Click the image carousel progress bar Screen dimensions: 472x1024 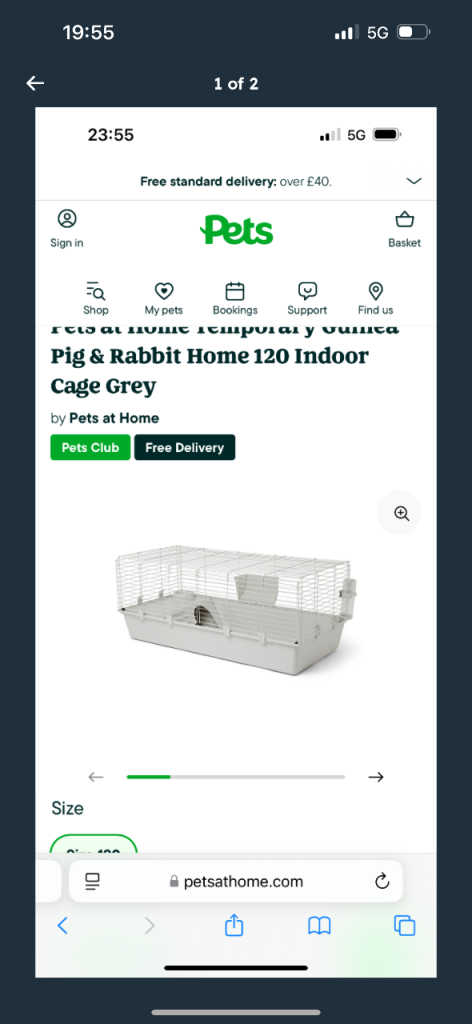coord(236,777)
